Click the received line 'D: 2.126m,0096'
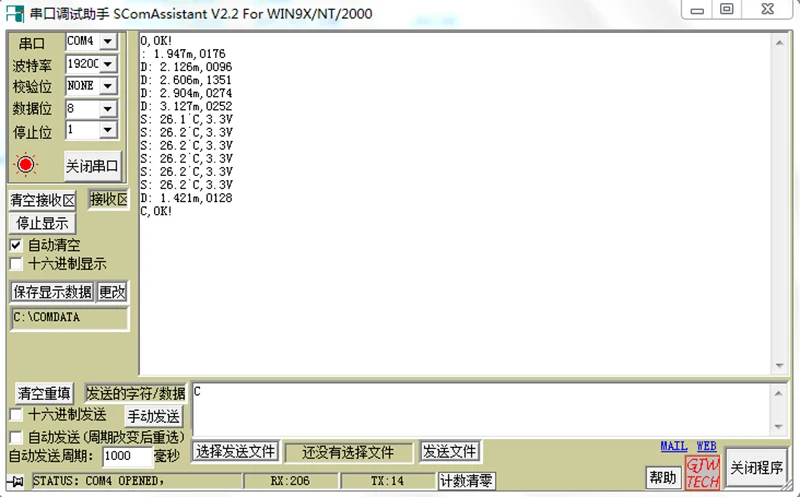800x497 pixels. tap(186, 67)
